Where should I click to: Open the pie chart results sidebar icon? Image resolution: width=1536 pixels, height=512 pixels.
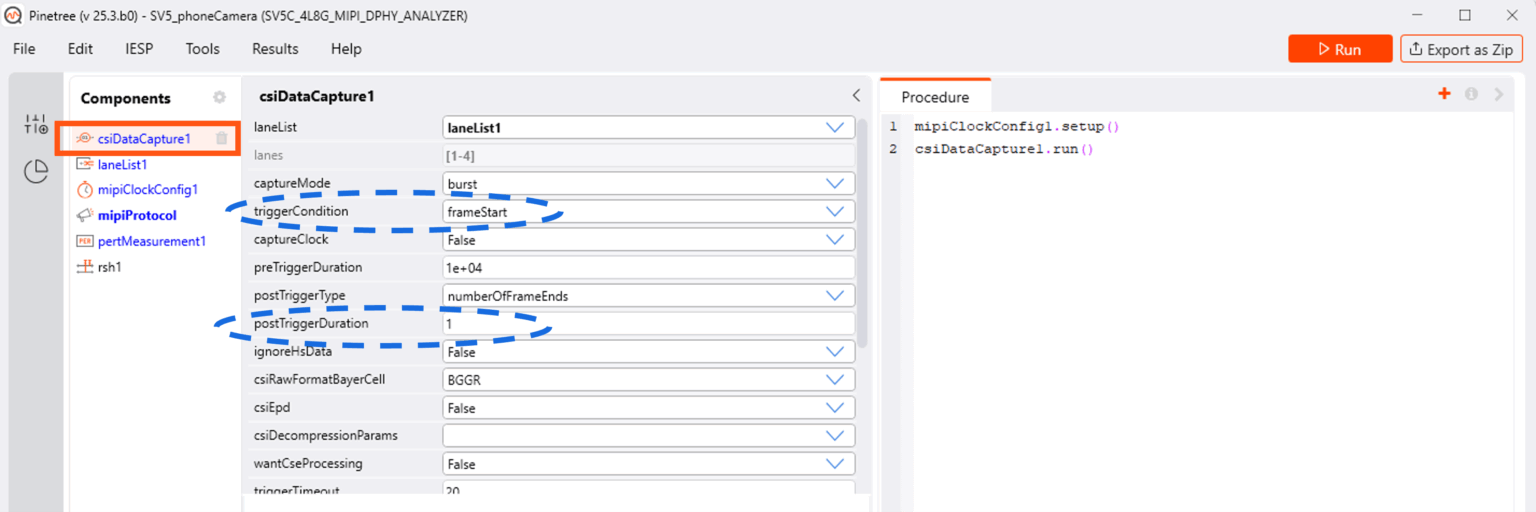pos(36,172)
